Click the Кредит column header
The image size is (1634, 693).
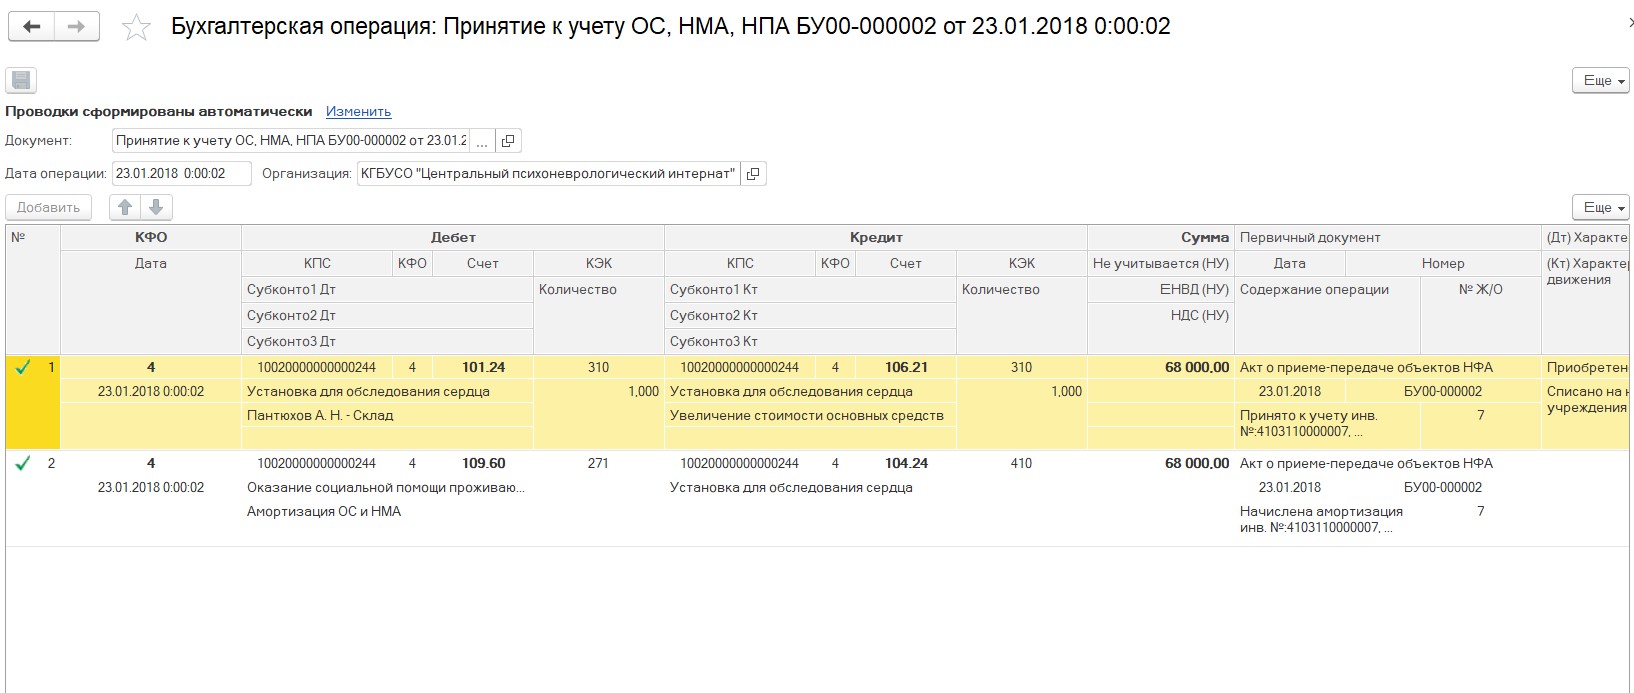tap(876, 238)
